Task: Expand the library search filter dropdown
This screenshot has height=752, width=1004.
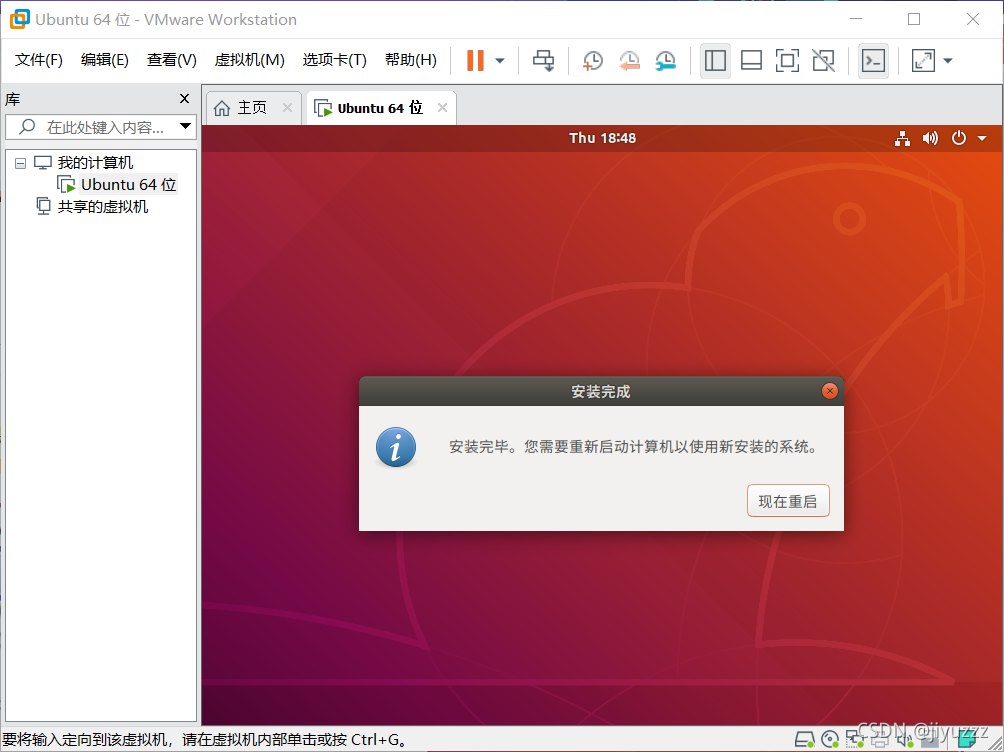Action: pos(186,126)
